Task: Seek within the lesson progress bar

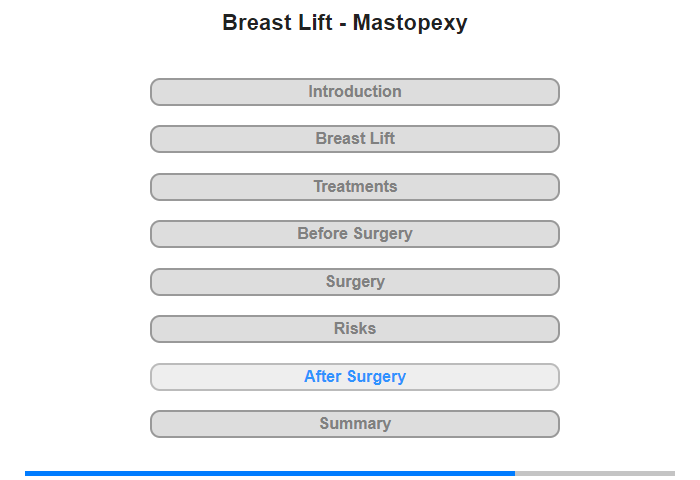Action: [x=350, y=473]
